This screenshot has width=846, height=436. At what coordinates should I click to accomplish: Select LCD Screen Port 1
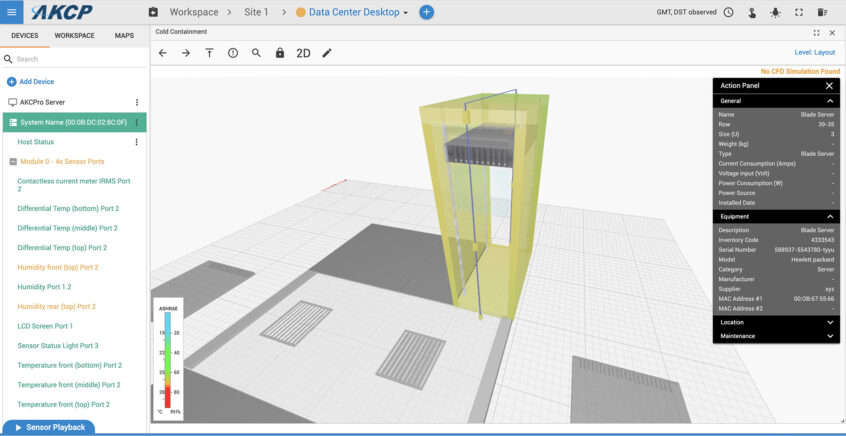click(45, 326)
